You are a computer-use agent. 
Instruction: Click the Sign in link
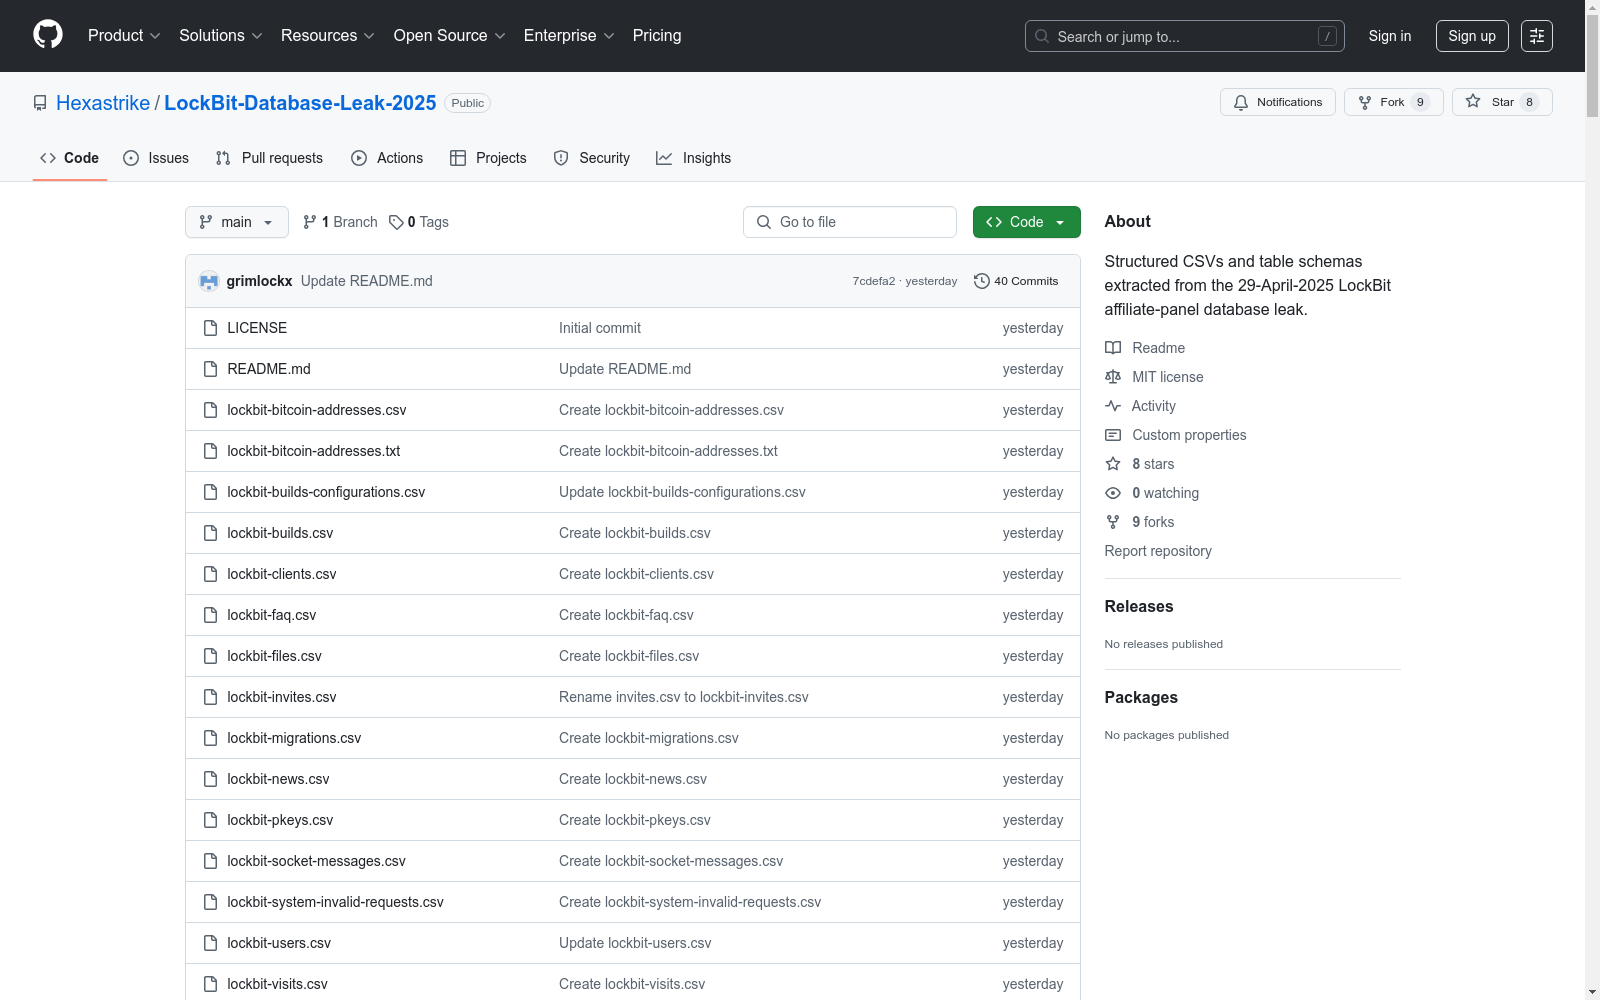(x=1390, y=36)
